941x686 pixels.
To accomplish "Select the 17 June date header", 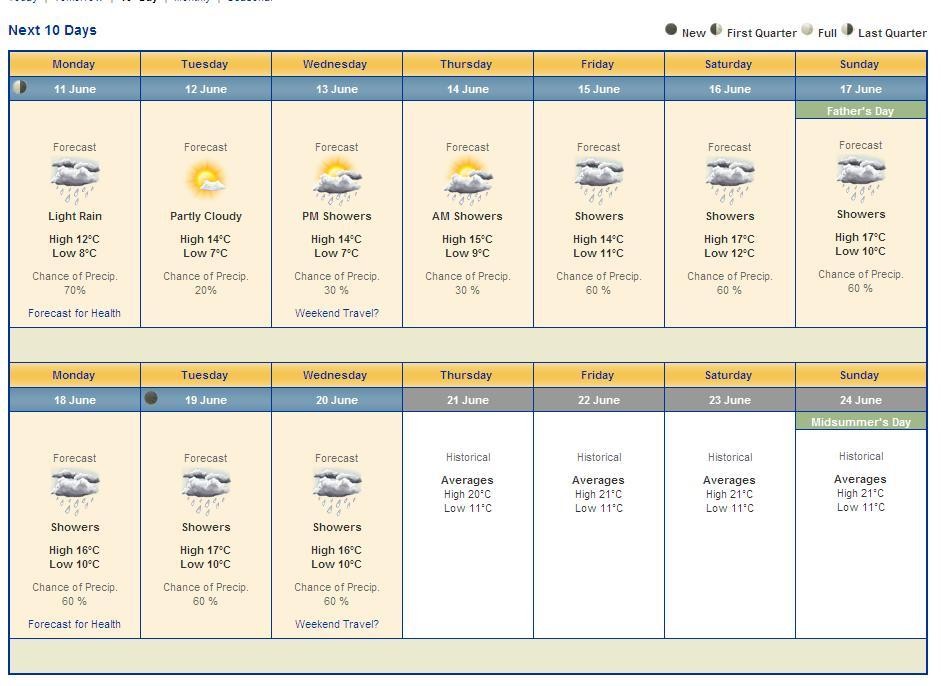I will [x=861, y=89].
